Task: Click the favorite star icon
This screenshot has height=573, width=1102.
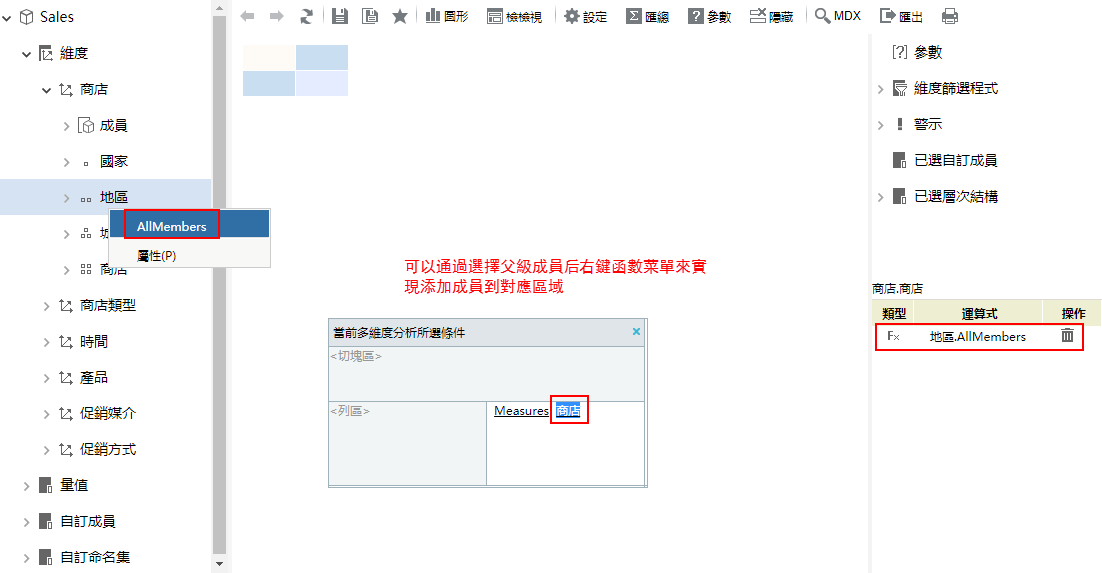Action: point(400,16)
